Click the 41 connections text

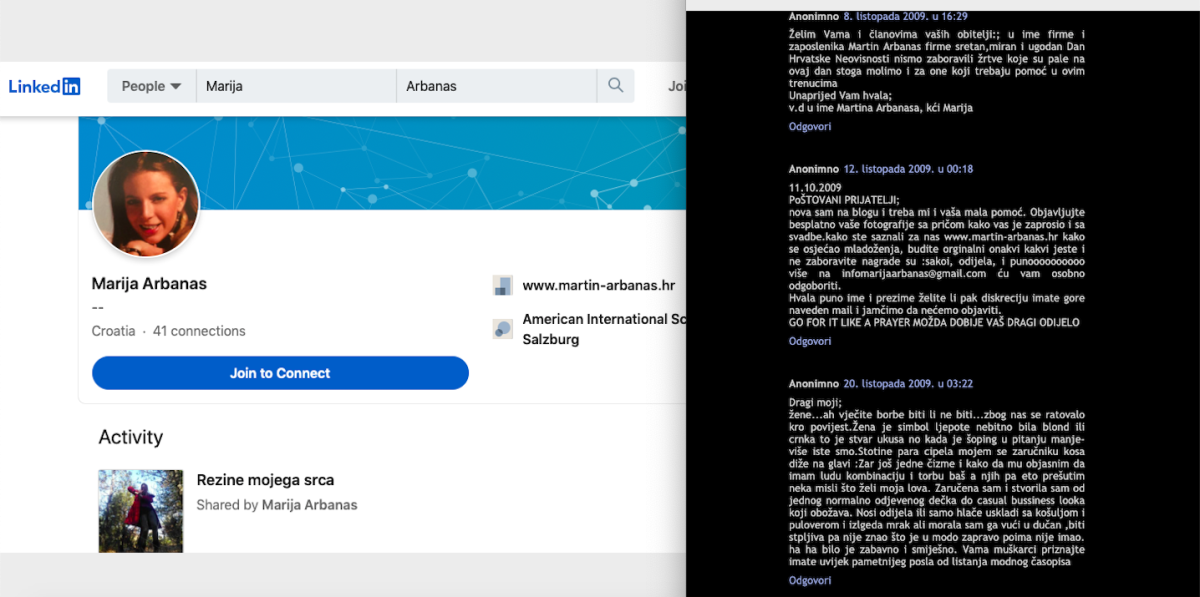tap(199, 331)
